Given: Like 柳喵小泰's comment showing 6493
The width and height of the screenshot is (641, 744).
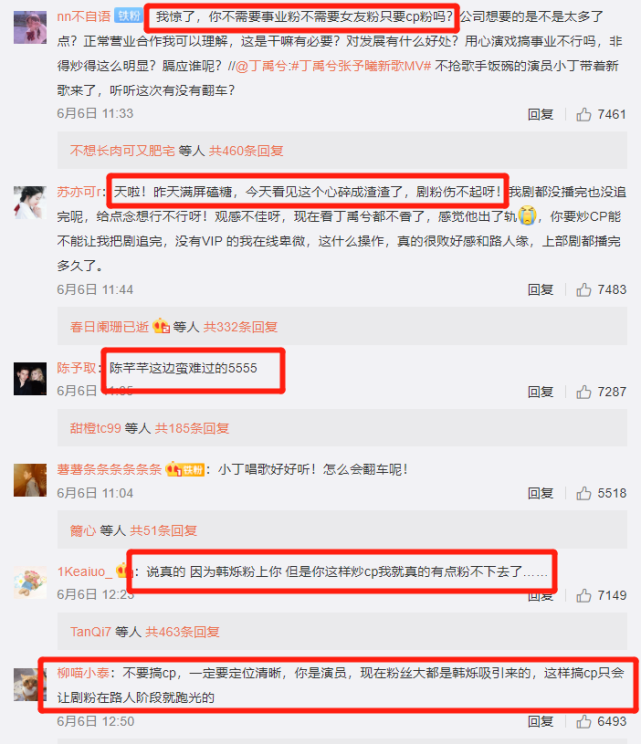Looking at the screenshot, I should [x=584, y=721].
